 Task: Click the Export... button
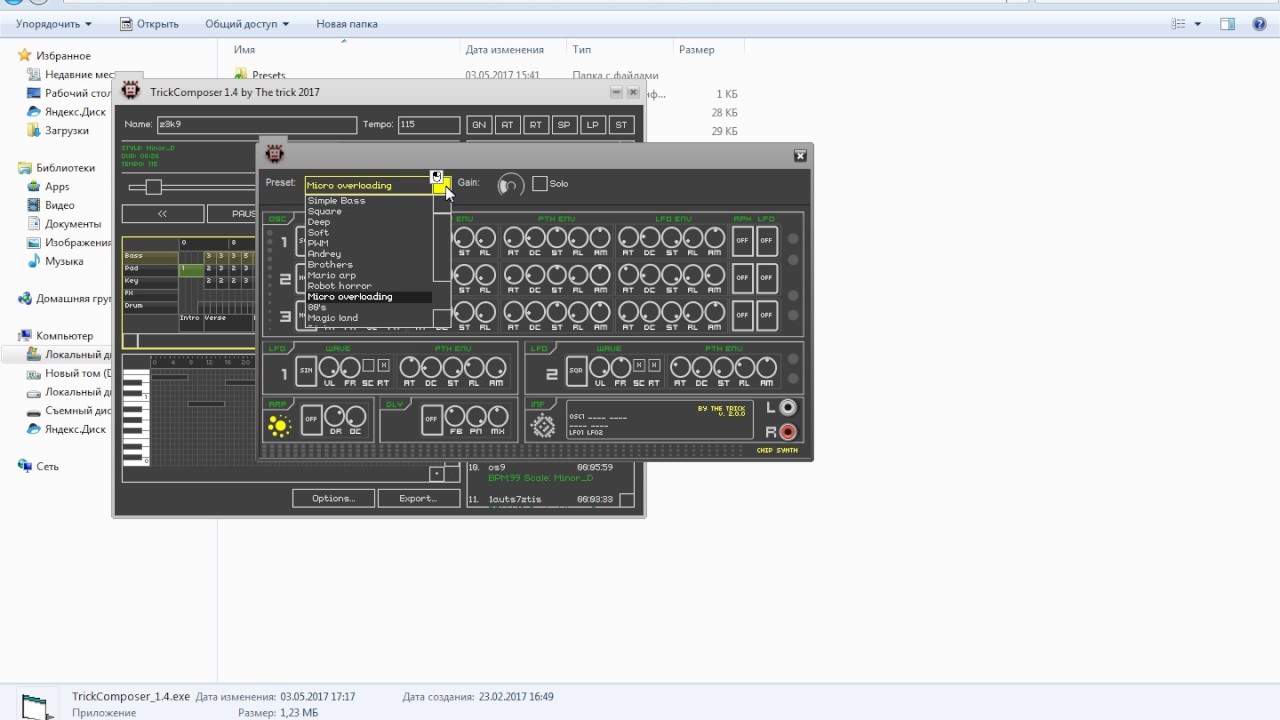pyautogui.click(x=418, y=498)
